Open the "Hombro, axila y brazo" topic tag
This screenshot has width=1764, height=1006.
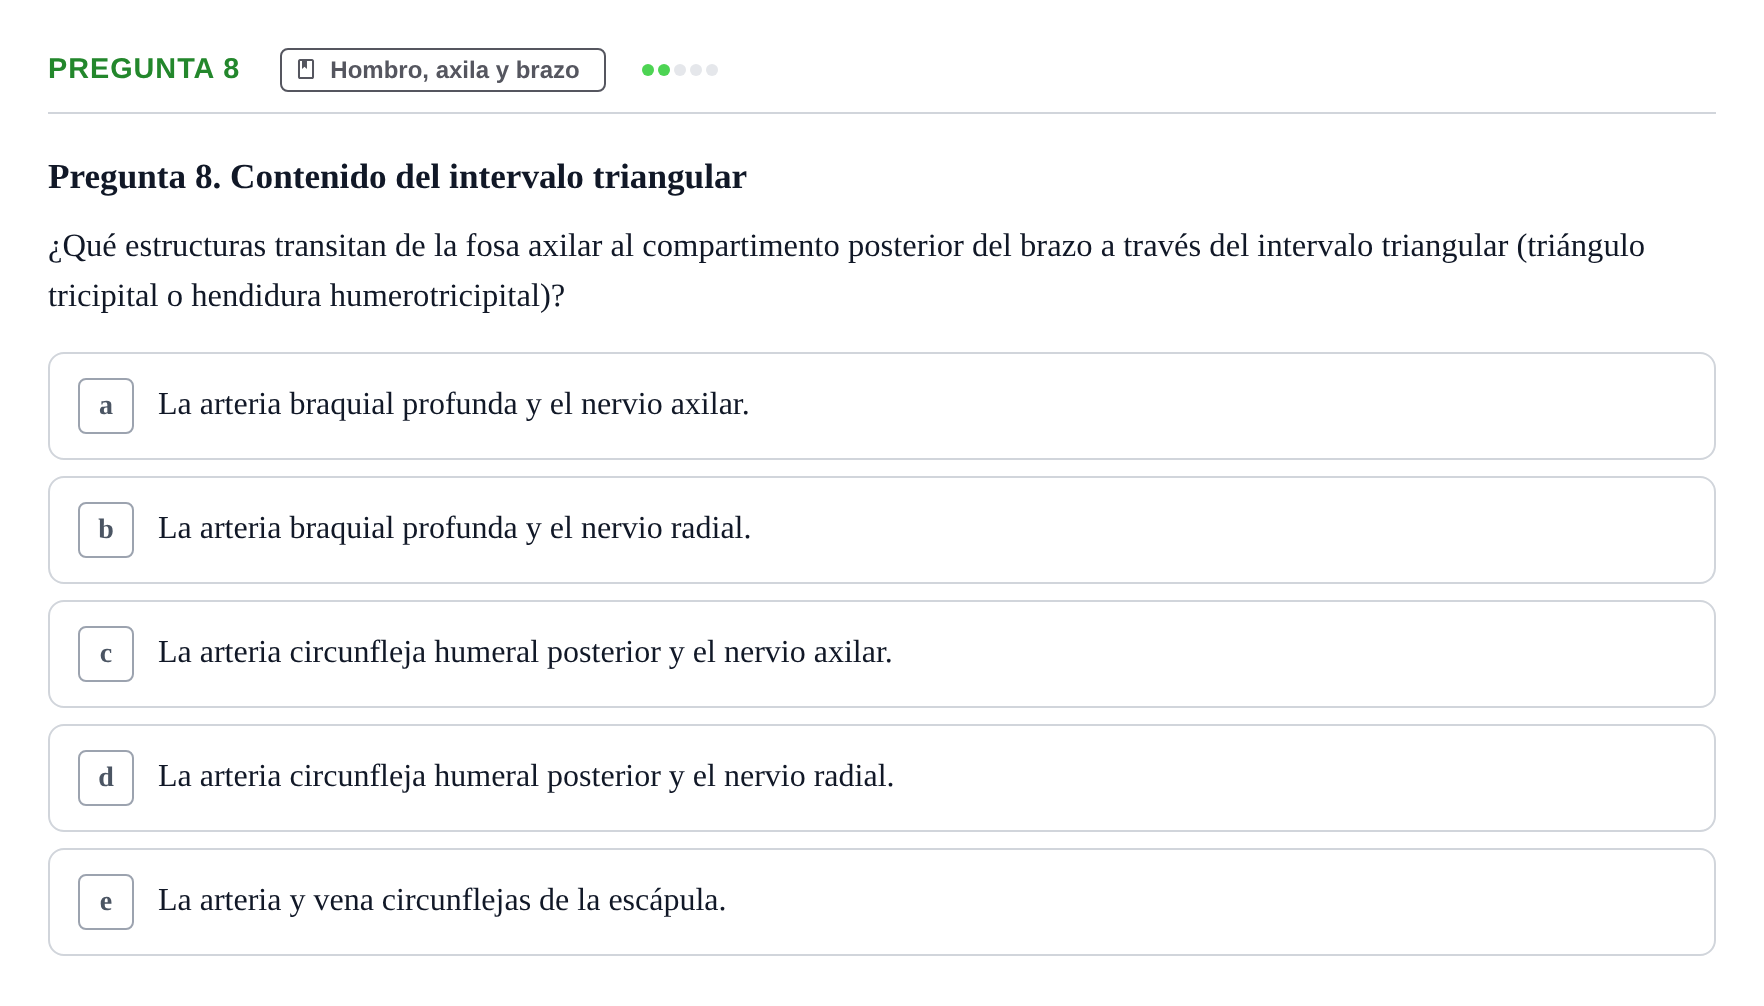tap(443, 70)
